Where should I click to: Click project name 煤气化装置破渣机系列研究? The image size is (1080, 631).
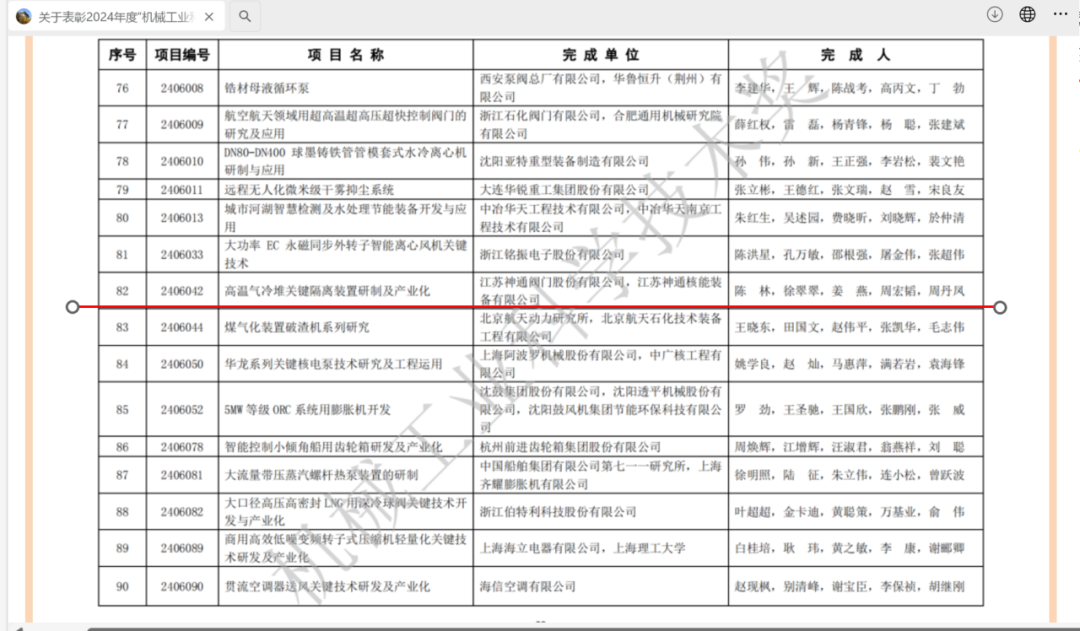(297, 327)
